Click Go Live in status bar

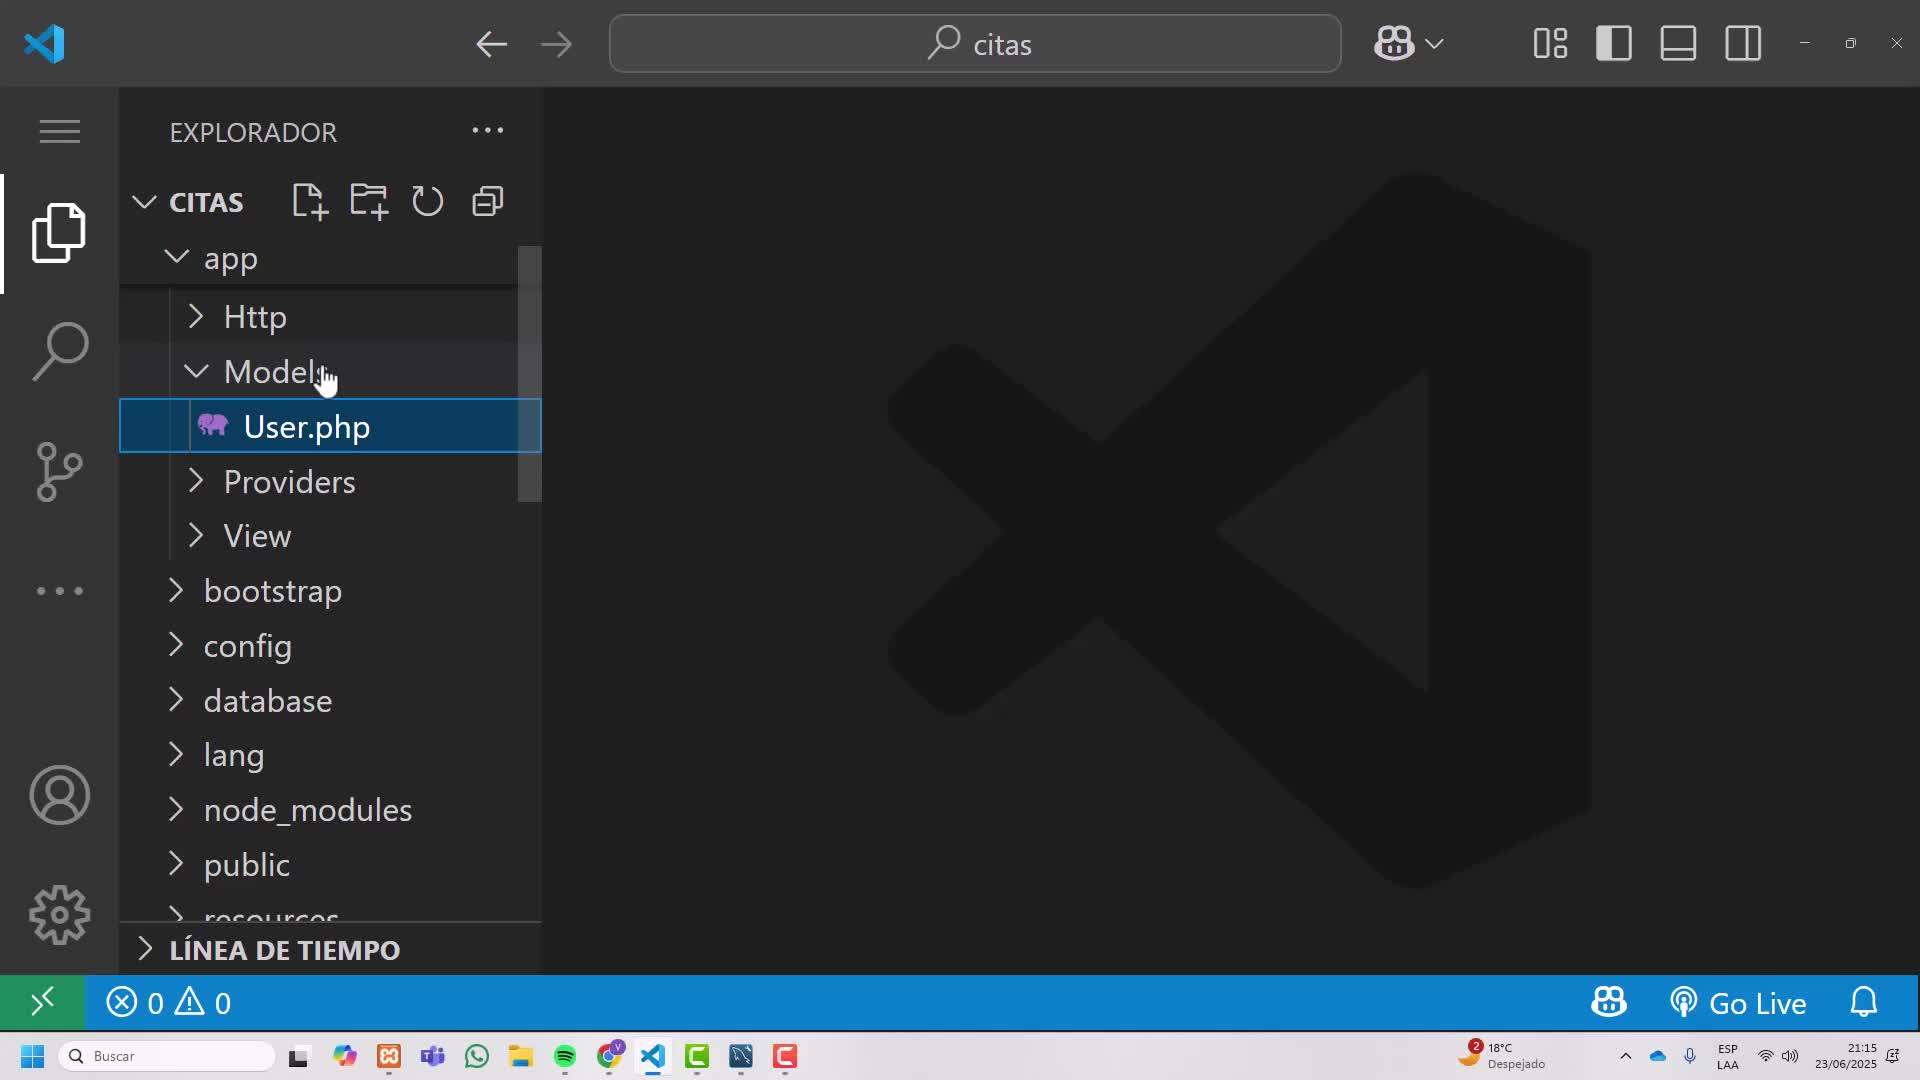pos(1738,1002)
